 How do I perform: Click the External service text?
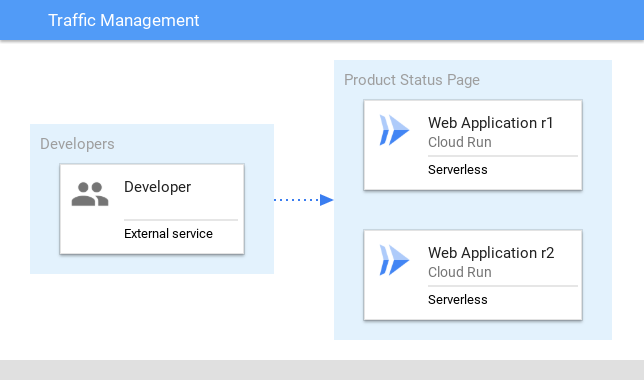[x=168, y=234]
